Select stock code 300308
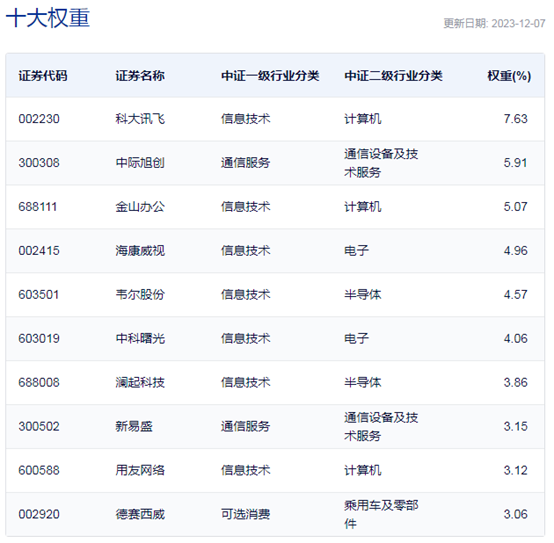 click(x=39, y=163)
